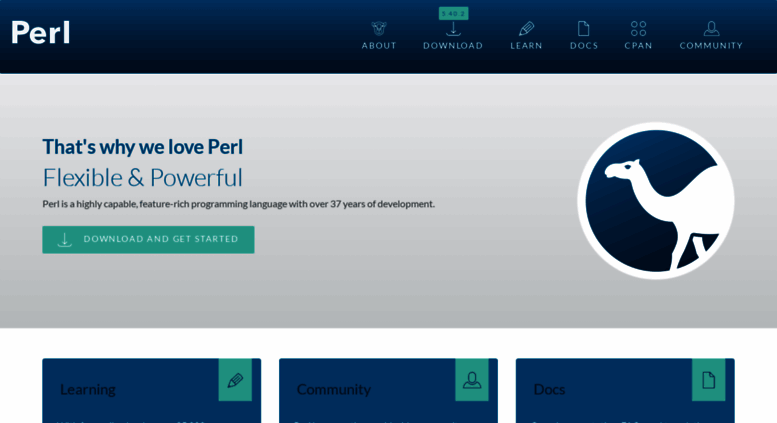Click the Download and Get Started button
The height and width of the screenshot is (423, 777).
[148, 240]
